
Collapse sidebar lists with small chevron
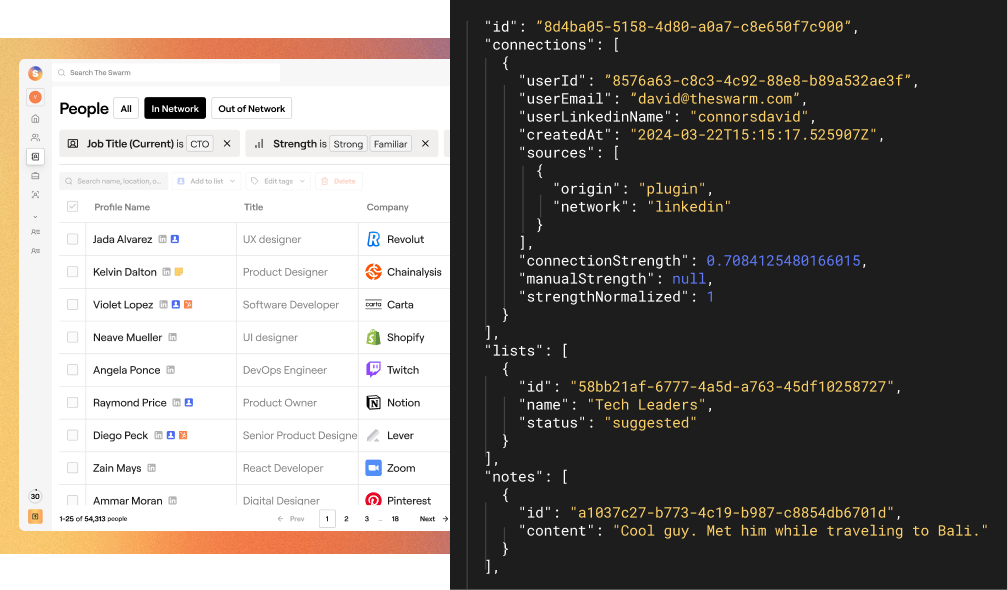click(35, 217)
